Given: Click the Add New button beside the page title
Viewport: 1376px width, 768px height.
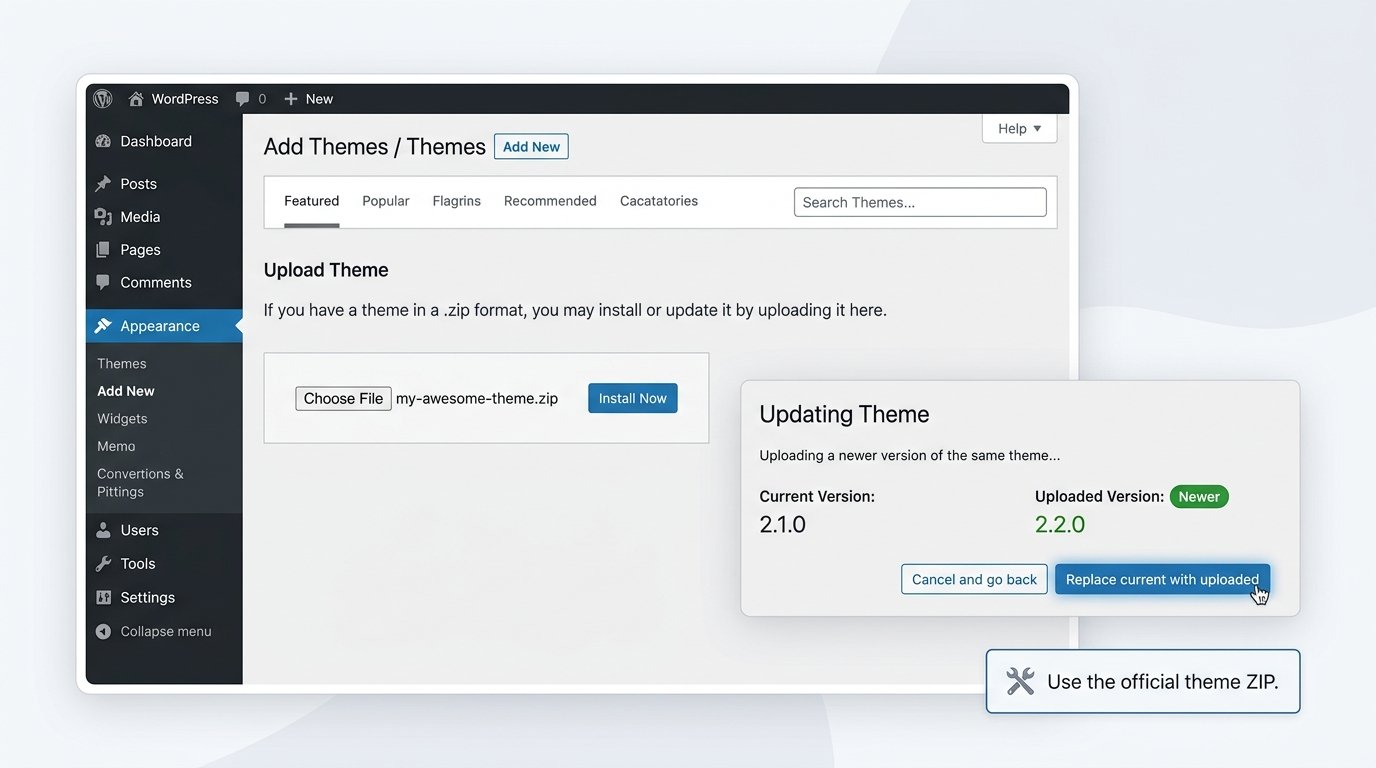Looking at the screenshot, I should click(531, 147).
